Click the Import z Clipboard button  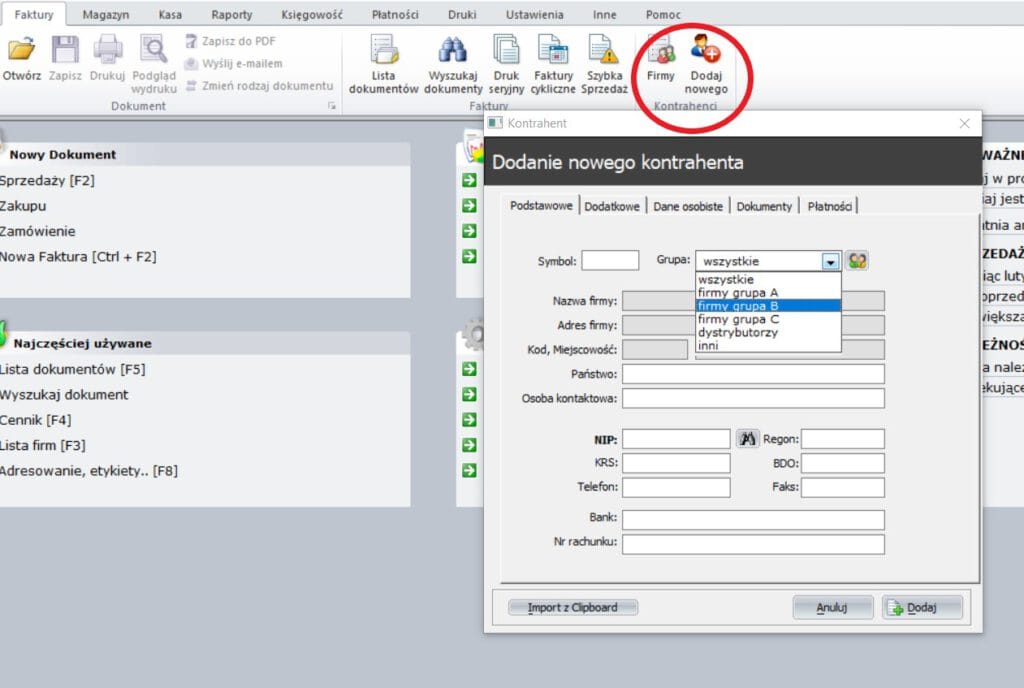(x=572, y=607)
